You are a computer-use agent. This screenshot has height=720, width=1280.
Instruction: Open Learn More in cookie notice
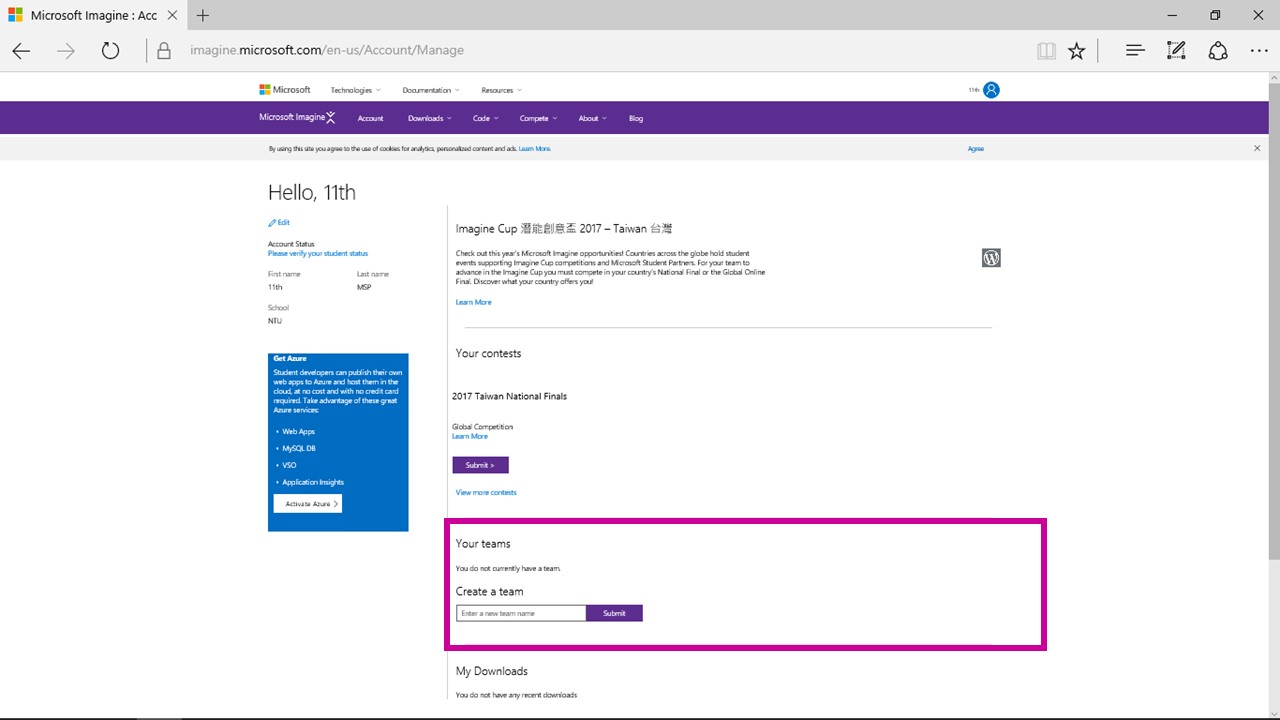(x=535, y=149)
